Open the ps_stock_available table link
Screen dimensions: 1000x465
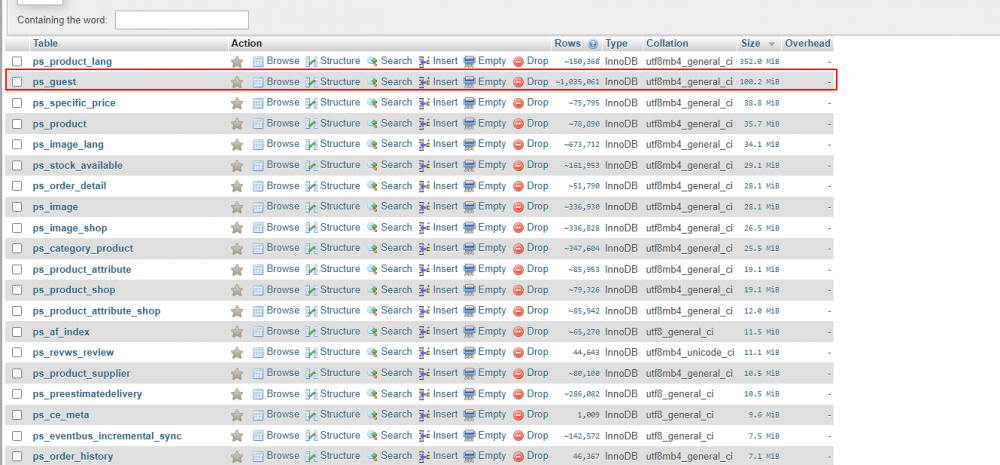click(78, 166)
